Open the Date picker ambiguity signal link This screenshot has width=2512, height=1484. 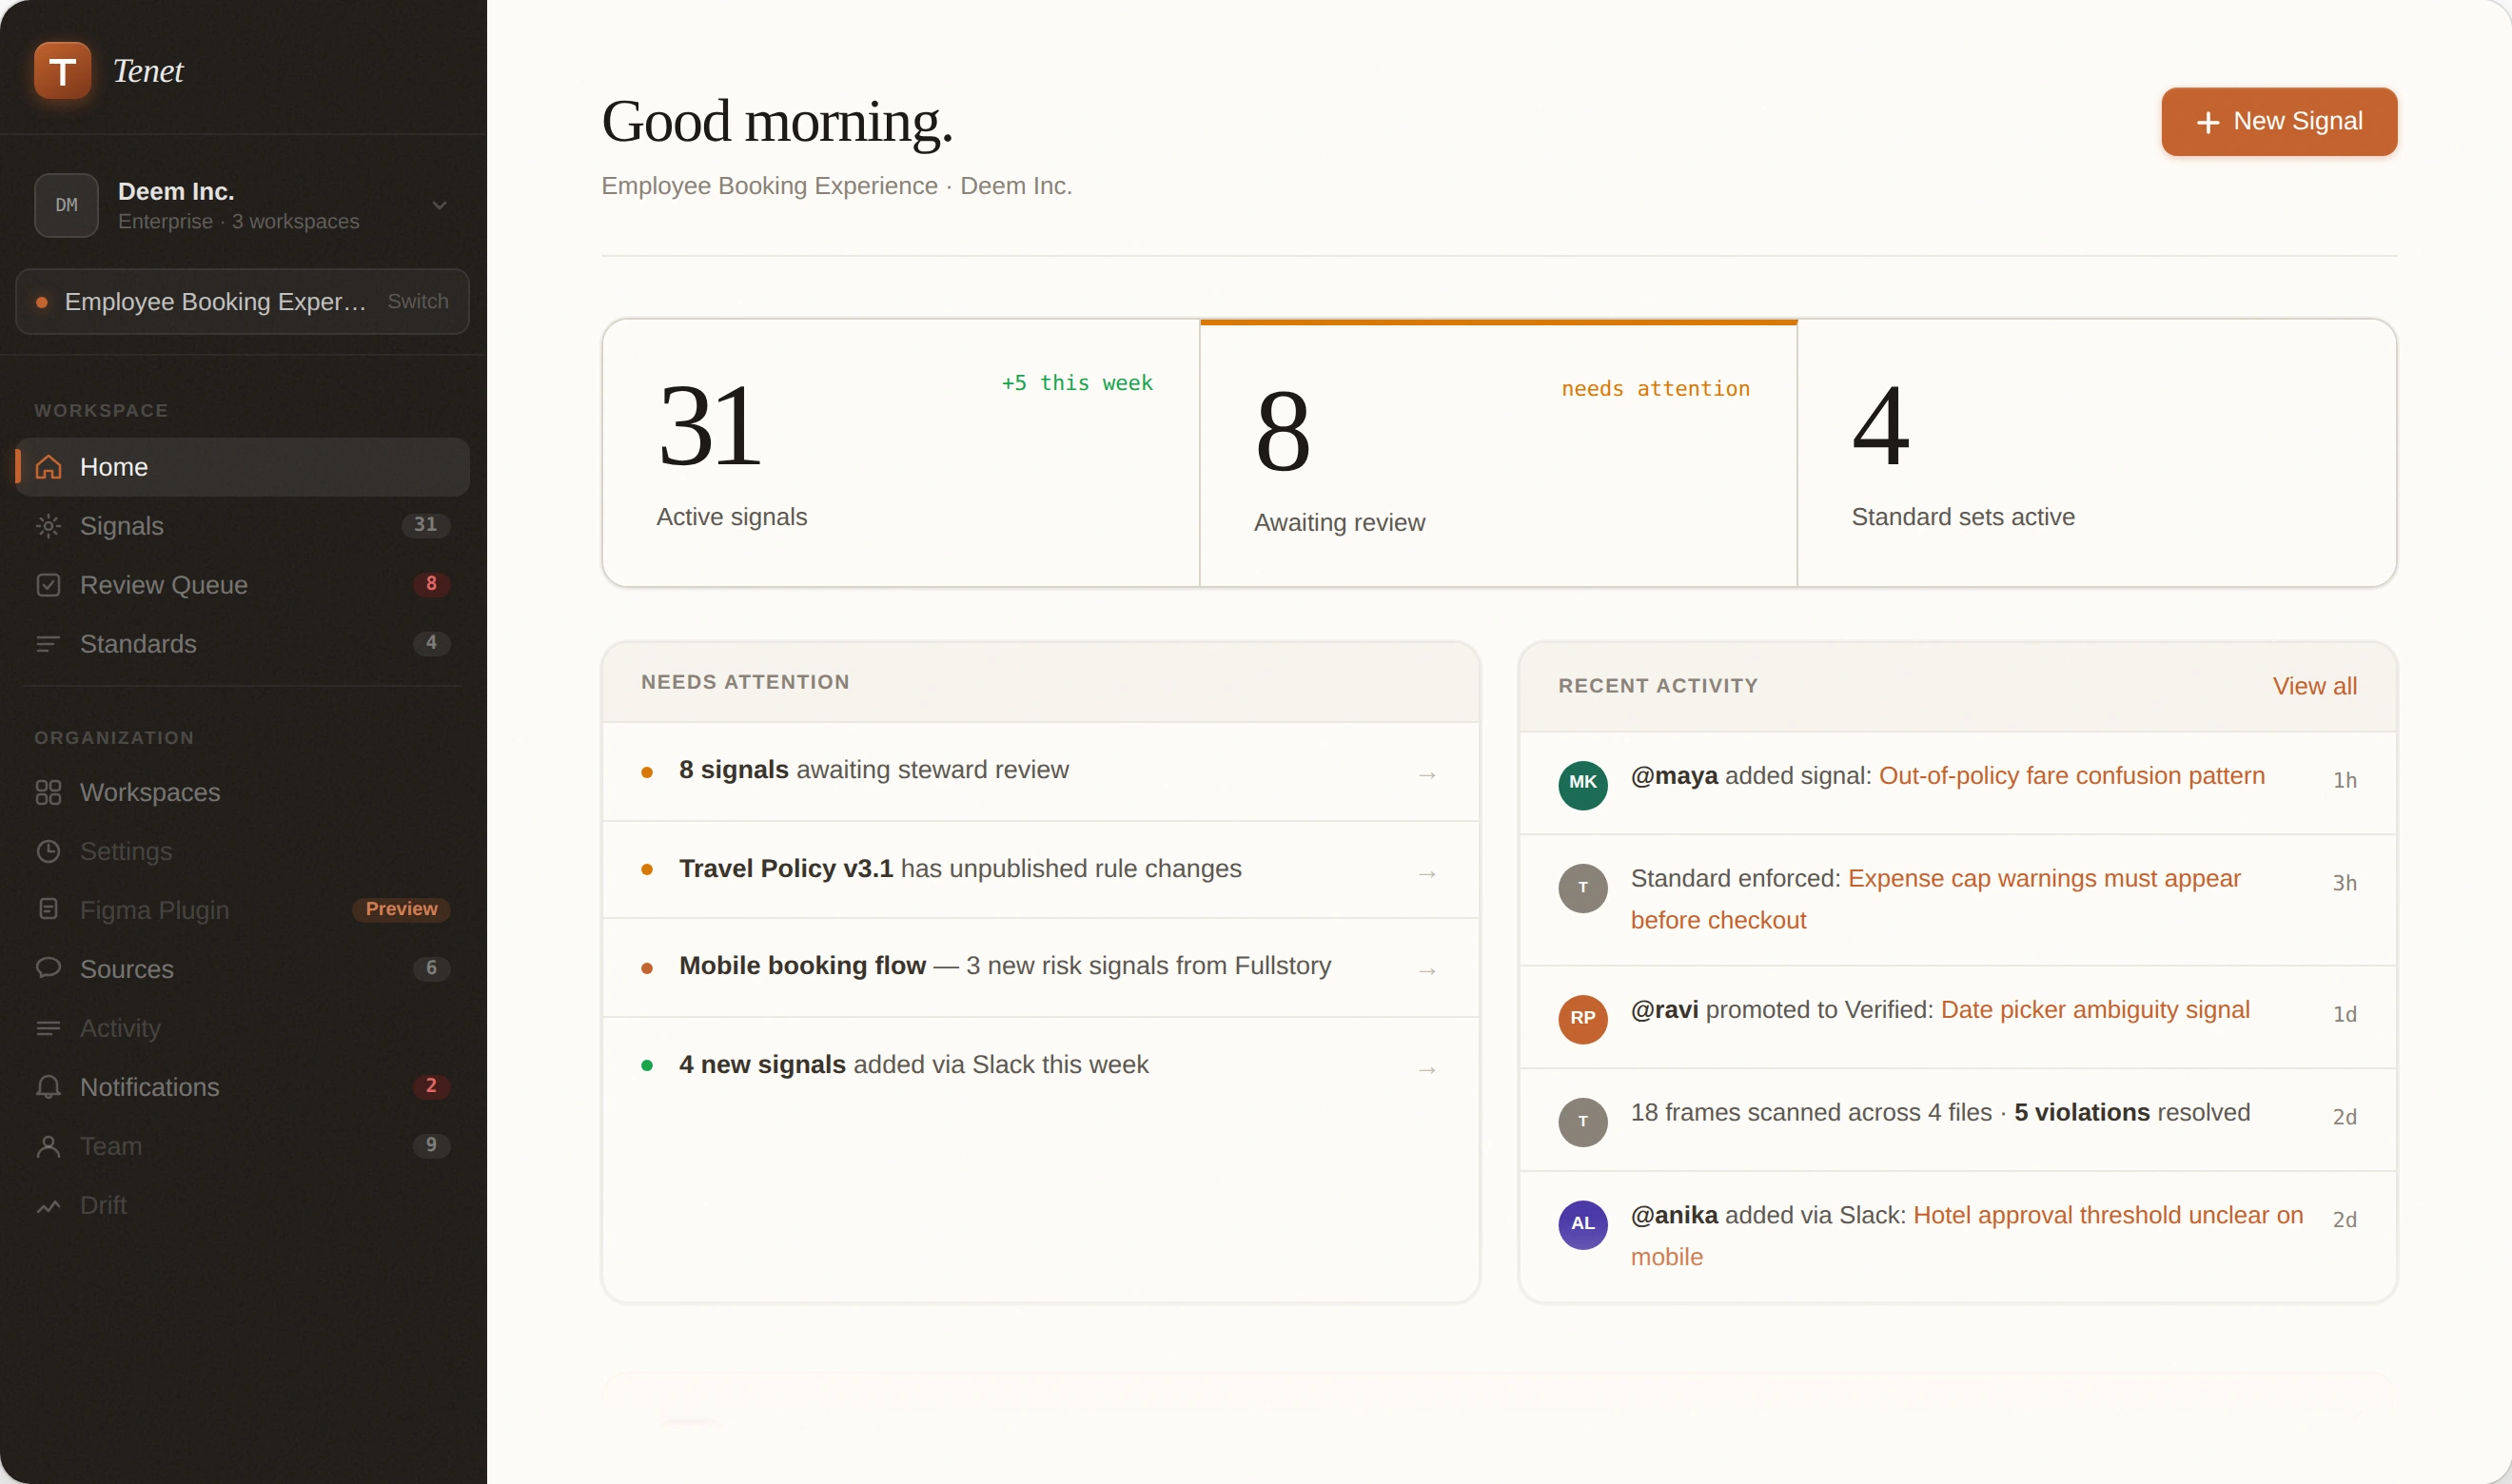coord(2094,1010)
